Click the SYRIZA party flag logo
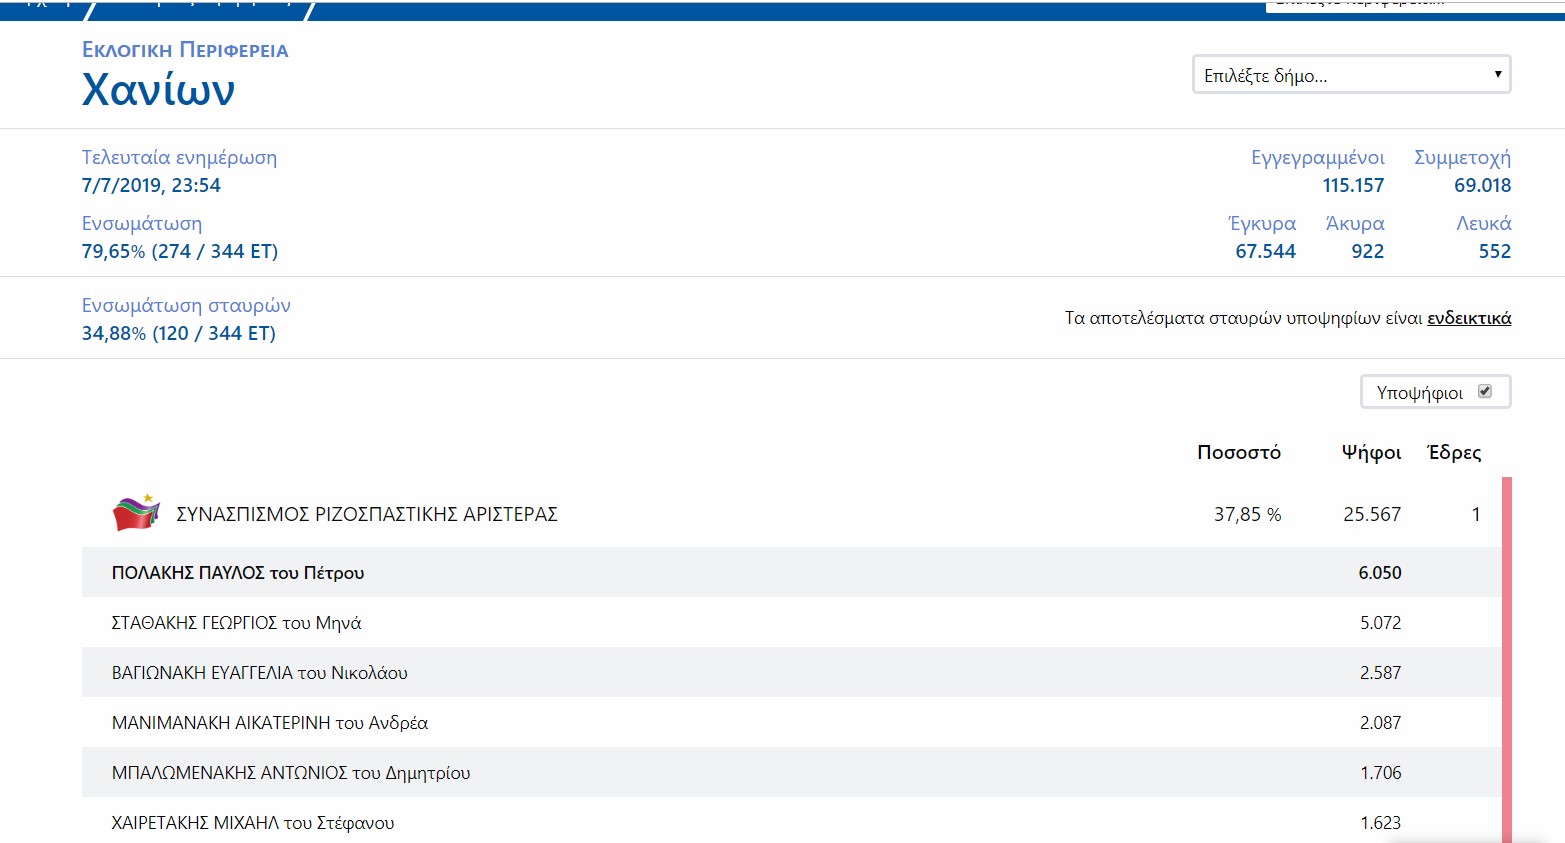The image size is (1565, 843). pyautogui.click(x=135, y=513)
